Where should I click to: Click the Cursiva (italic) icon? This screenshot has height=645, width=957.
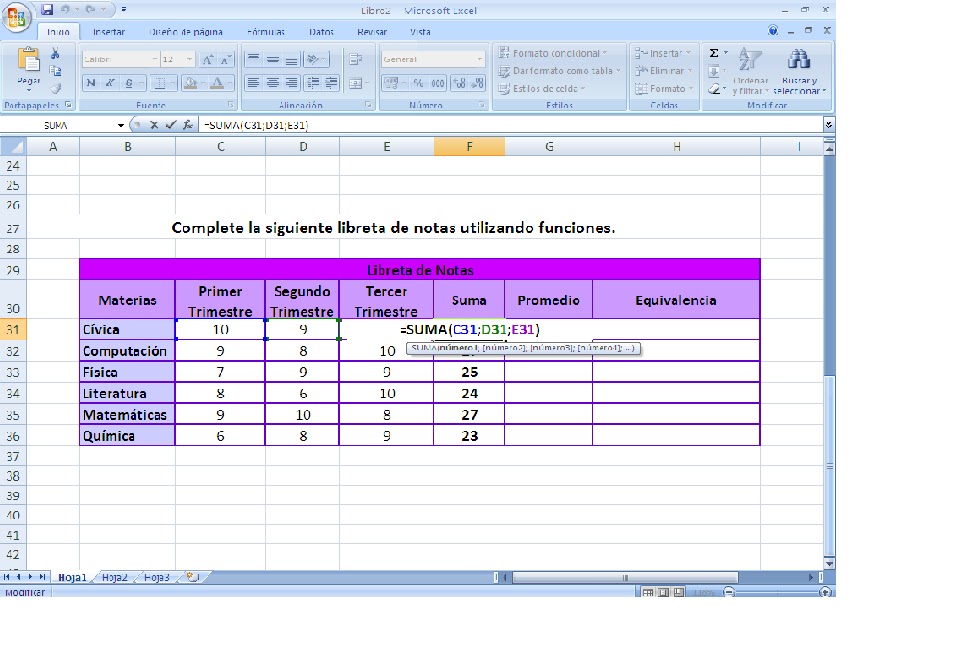coord(108,82)
